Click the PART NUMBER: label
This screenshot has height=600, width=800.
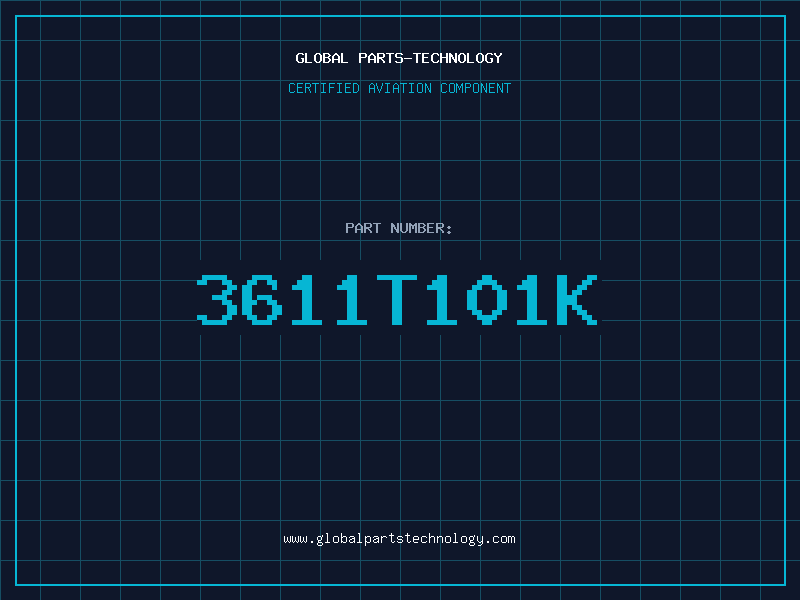399,228
